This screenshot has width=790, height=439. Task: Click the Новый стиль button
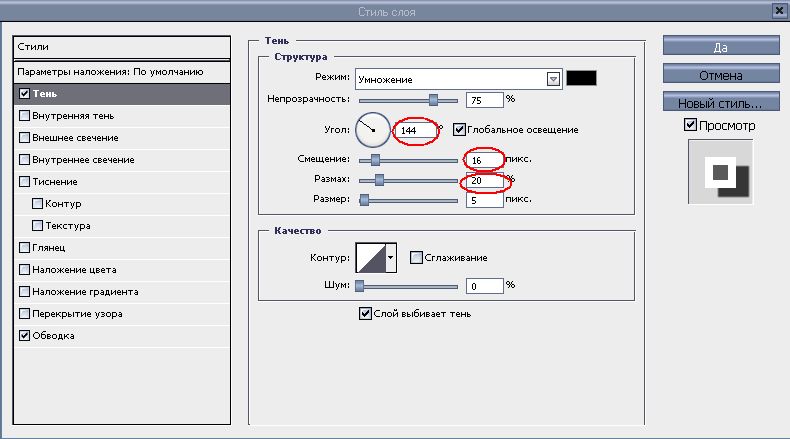coord(720,103)
